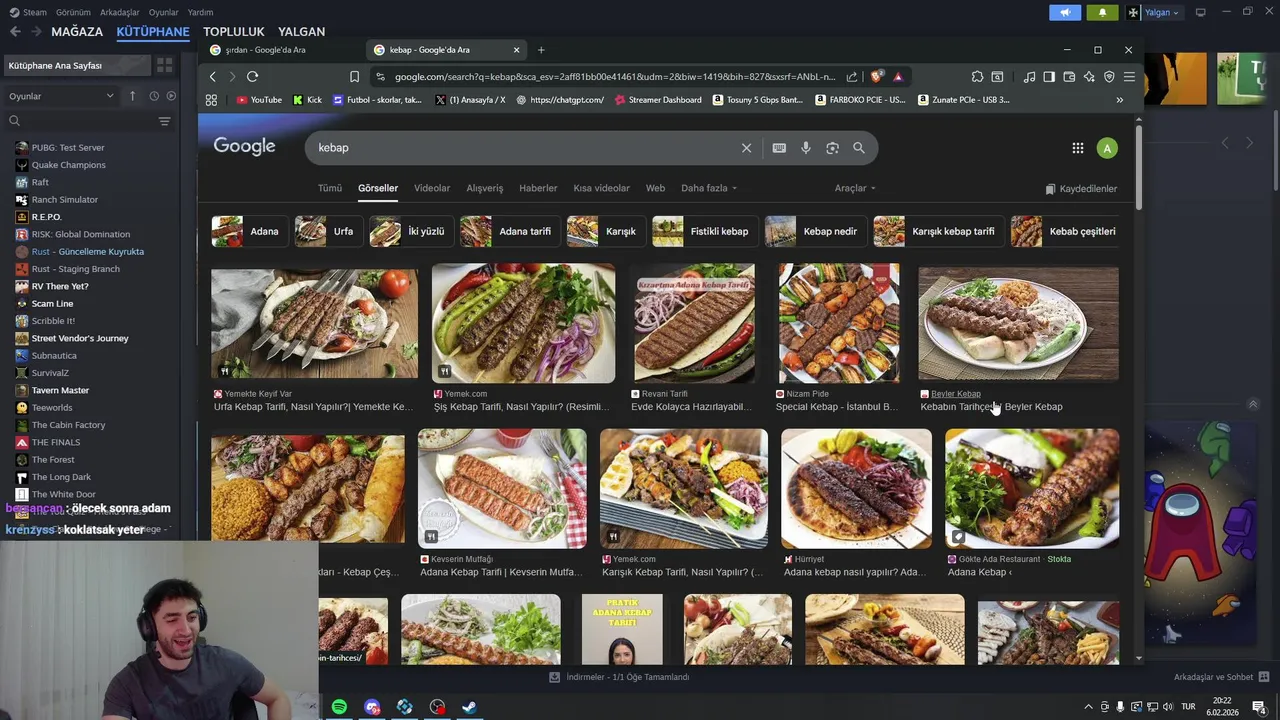Open the Araçlar tools dropdown
The image size is (1280, 720).
click(x=855, y=188)
